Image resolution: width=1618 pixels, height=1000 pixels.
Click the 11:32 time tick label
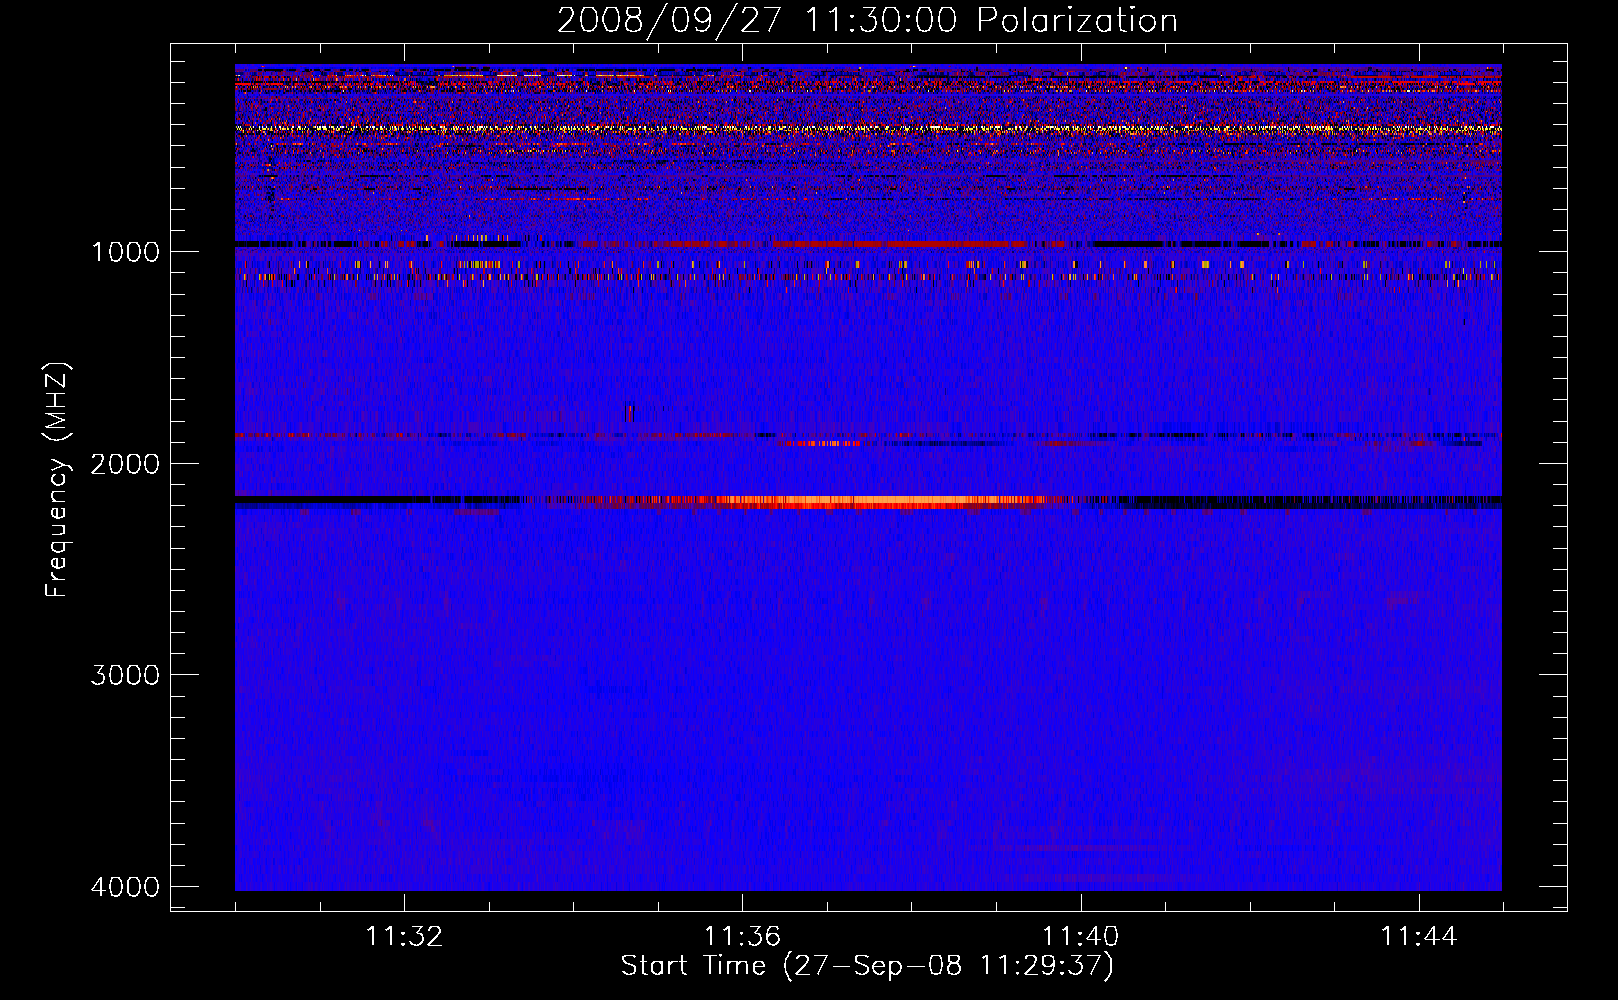pos(404,937)
